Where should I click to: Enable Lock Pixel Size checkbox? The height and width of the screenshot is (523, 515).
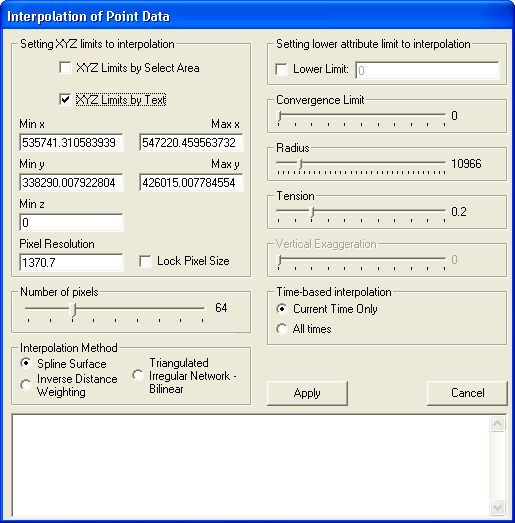[145, 261]
